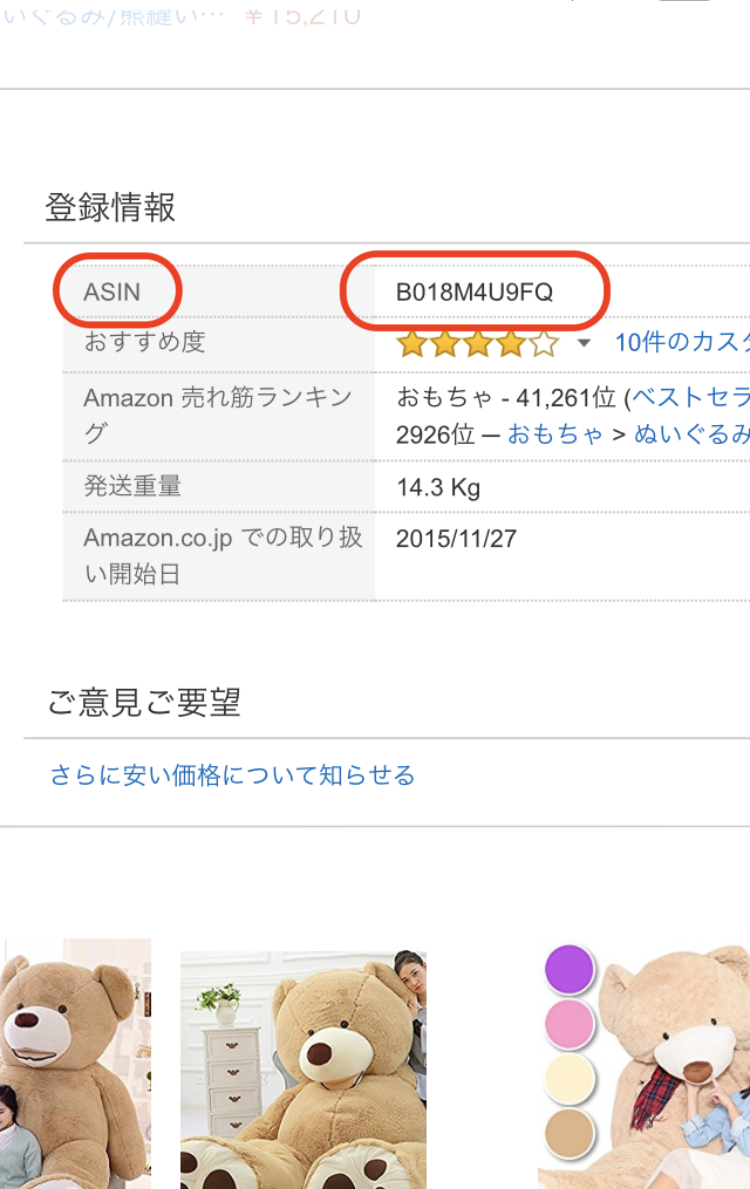Choose the cream color swatch

[x=570, y=1080]
